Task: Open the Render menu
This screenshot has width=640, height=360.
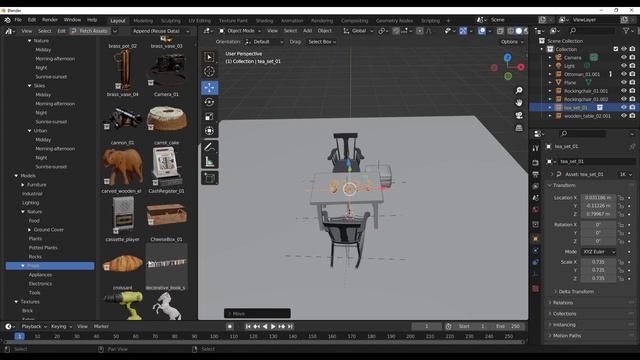Action: (x=50, y=20)
